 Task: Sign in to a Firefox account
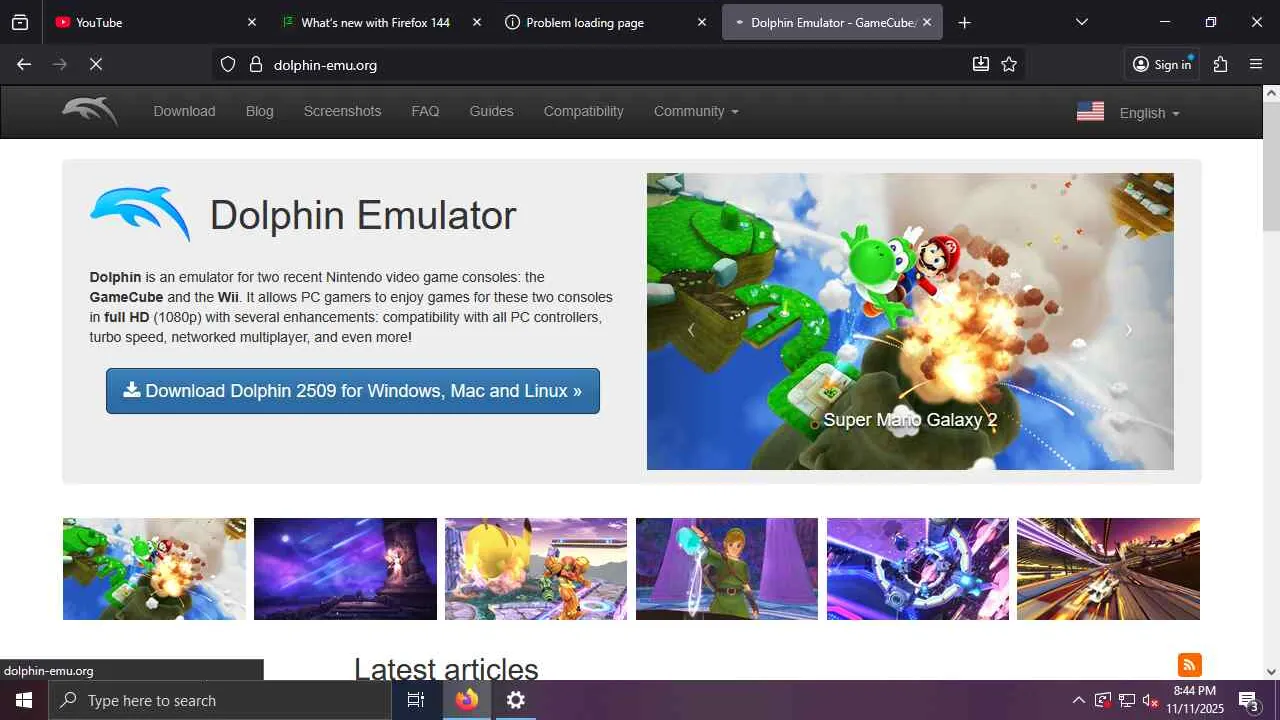1162,64
